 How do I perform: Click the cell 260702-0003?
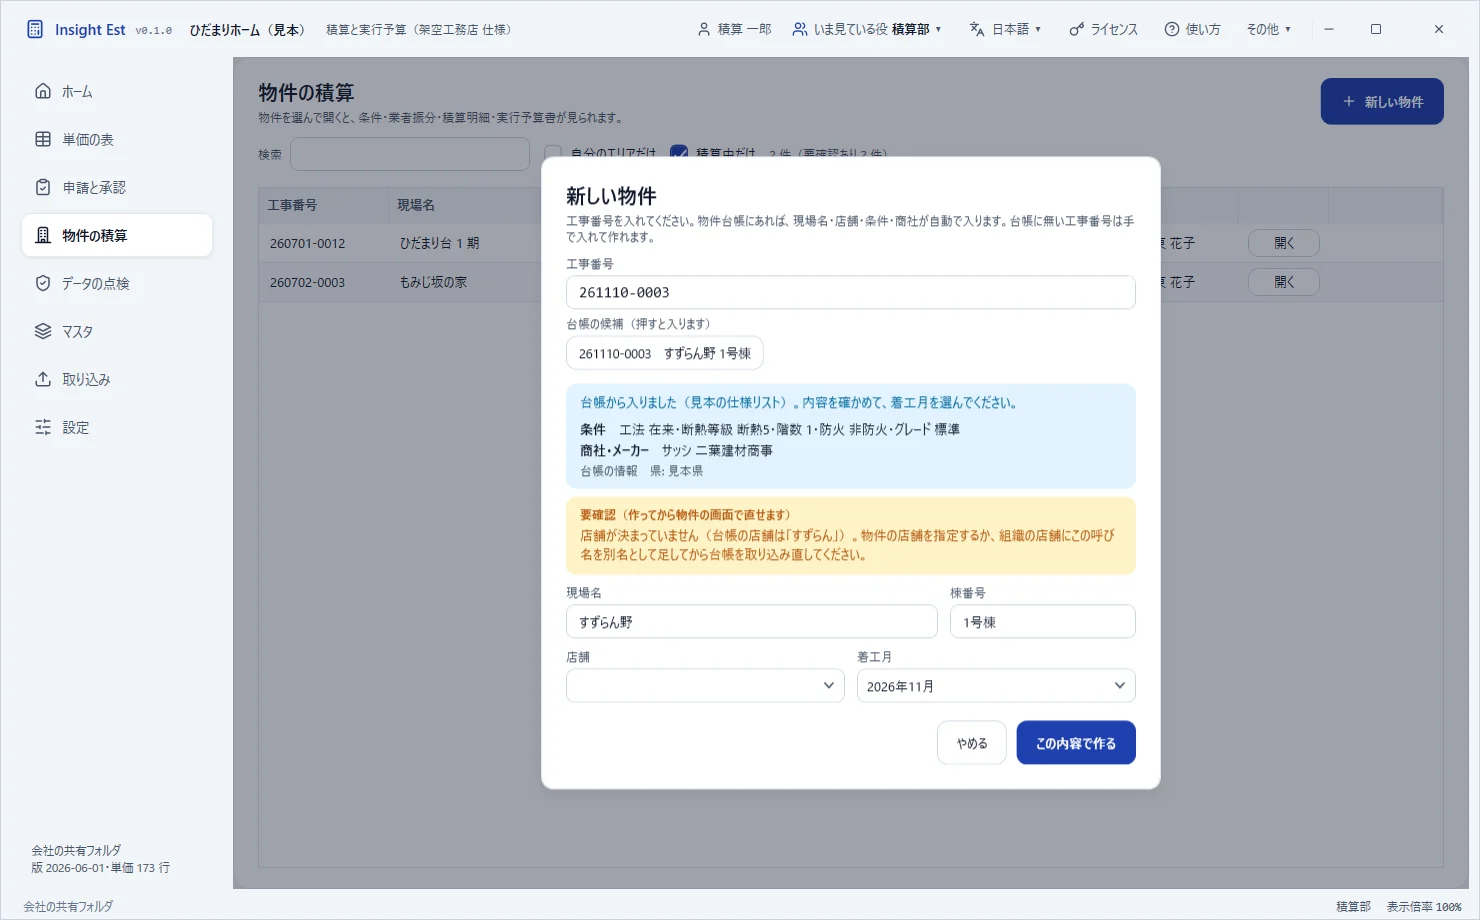307,282
